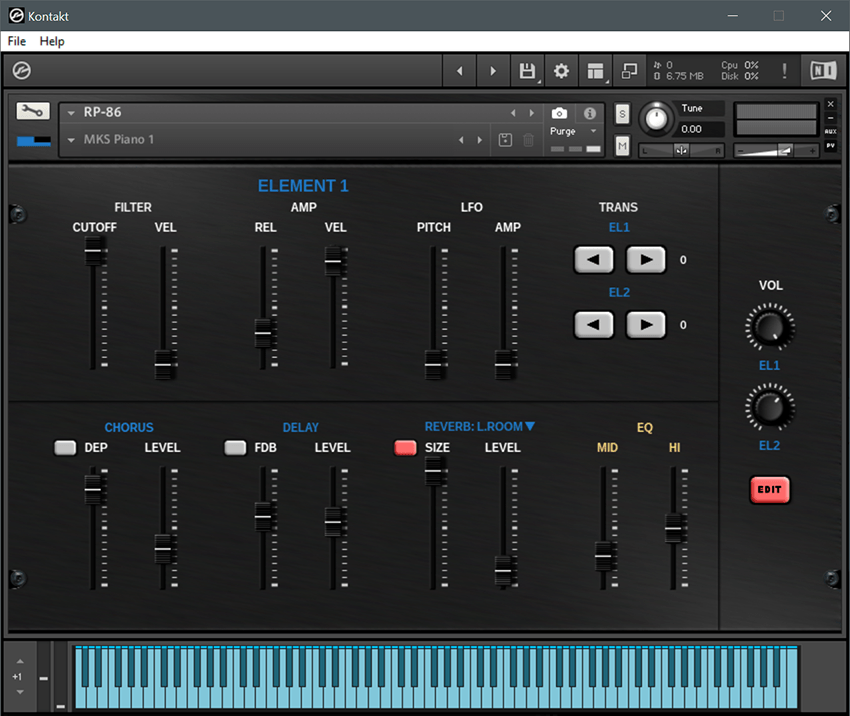Screen dimensions: 850x716
Task: Click the Amp REL slider handle
Action: point(264,333)
